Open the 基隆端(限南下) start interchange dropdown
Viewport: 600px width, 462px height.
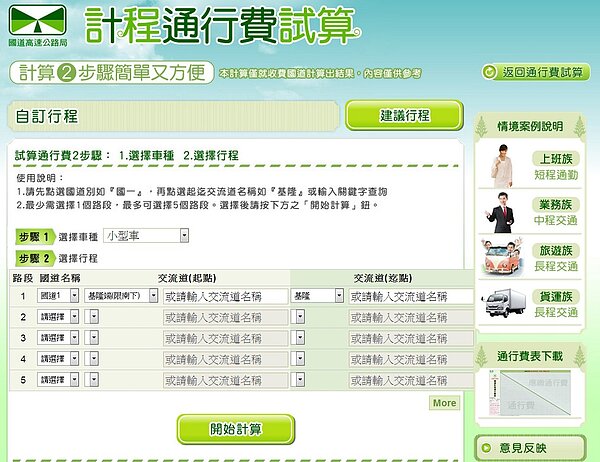point(152,296)
